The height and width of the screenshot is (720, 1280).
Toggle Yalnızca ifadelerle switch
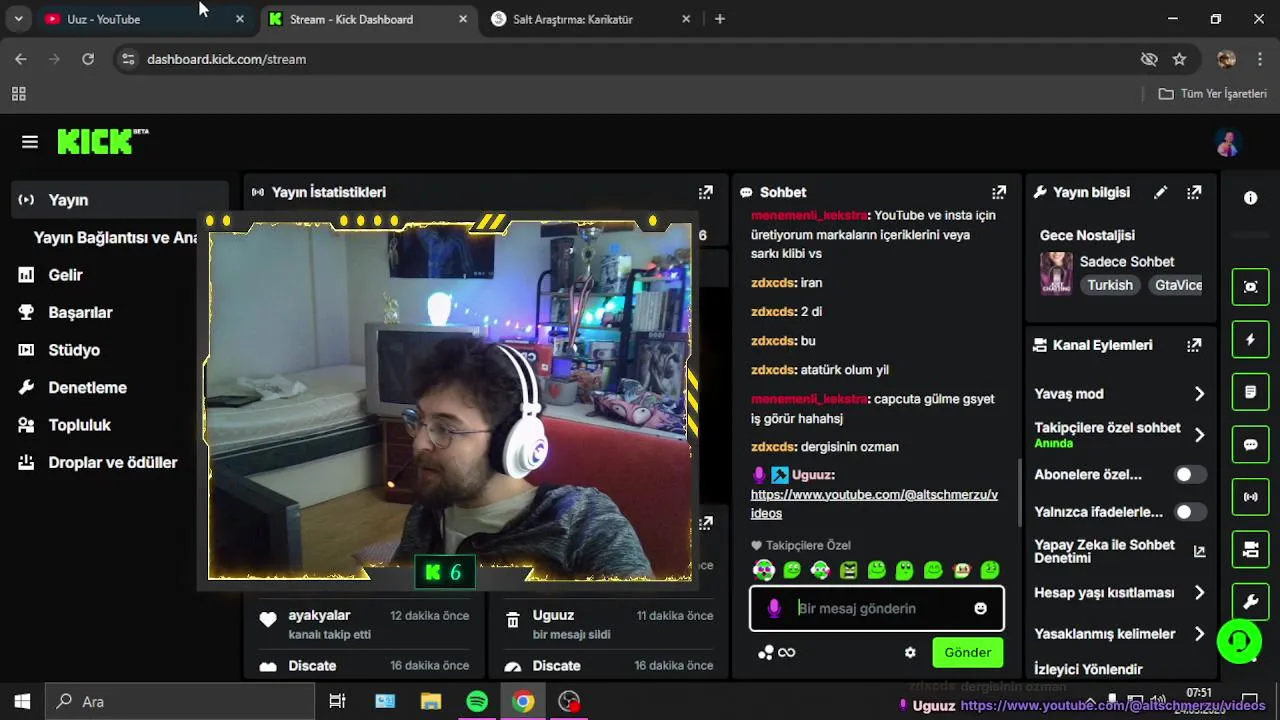coord(1190,512)
